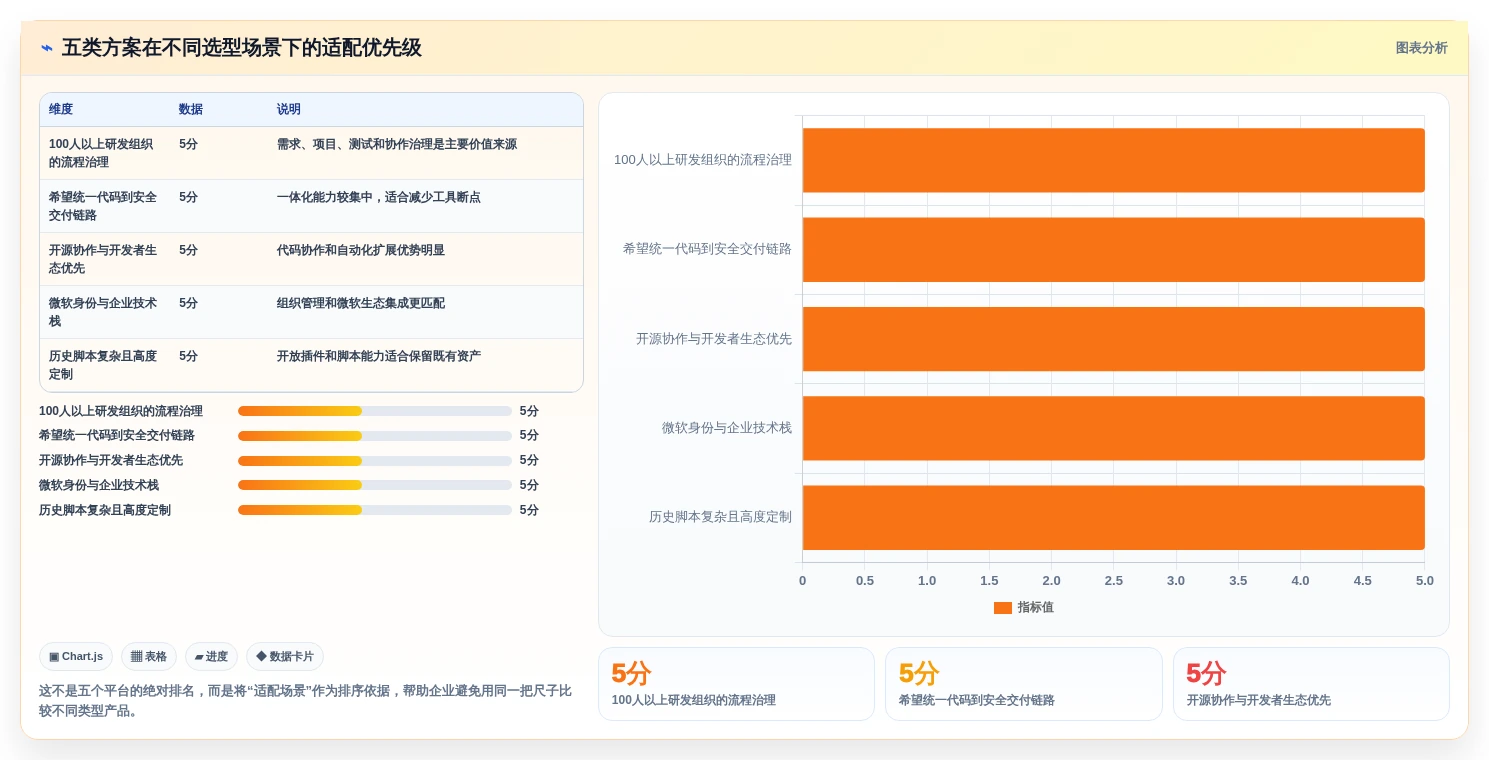Click the 维度 column header
This screenshot has width=1489, height=760.
61,110
